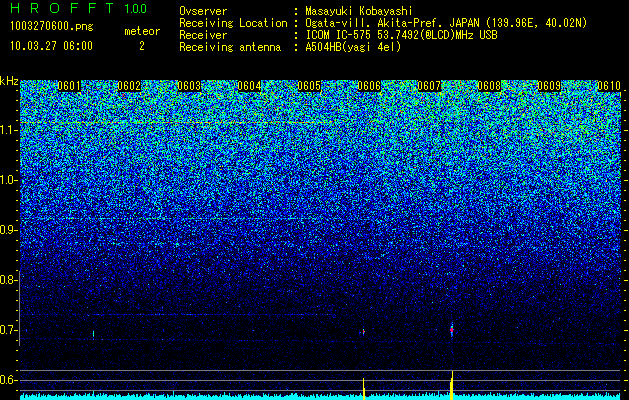Click the 0603 time marker
This screenshot has height=400, width=629.
(189, 86)
